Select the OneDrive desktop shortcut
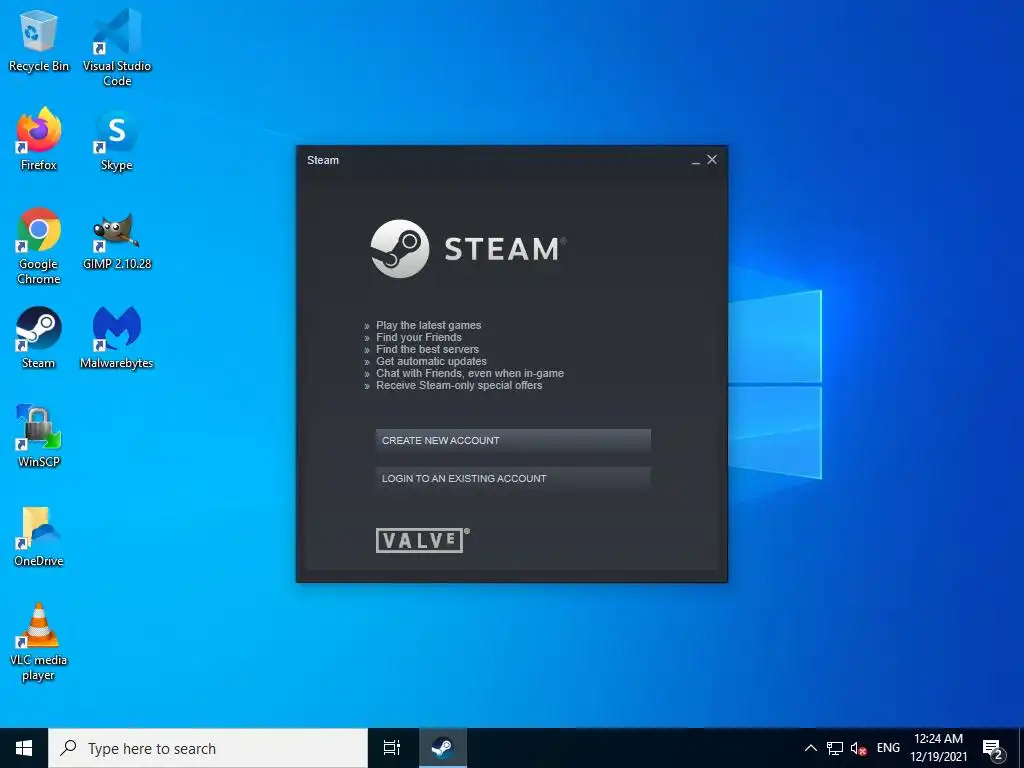This screenshot has width=1024, height=768. [39, 536]
